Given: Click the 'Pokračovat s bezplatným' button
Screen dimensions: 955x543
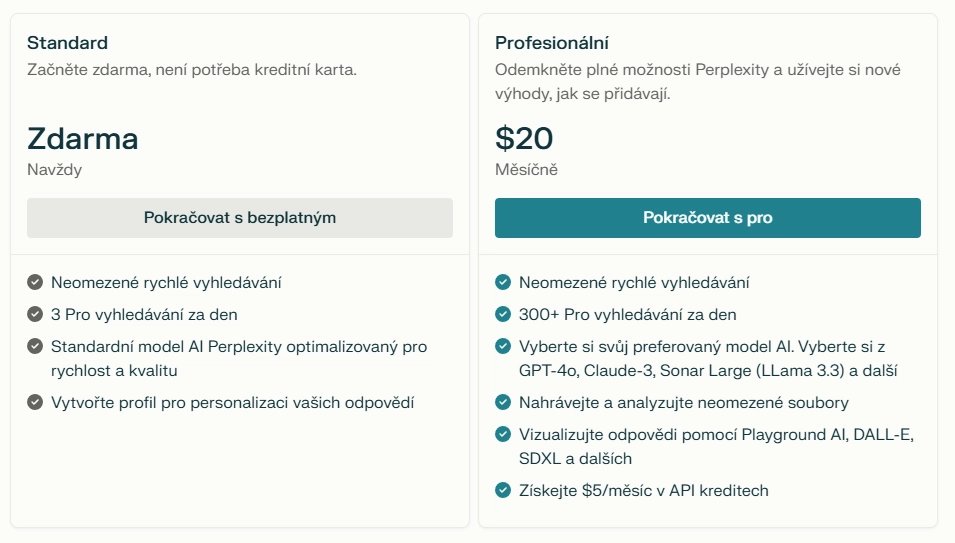Looking at the screenshot, I should [240, 218].
